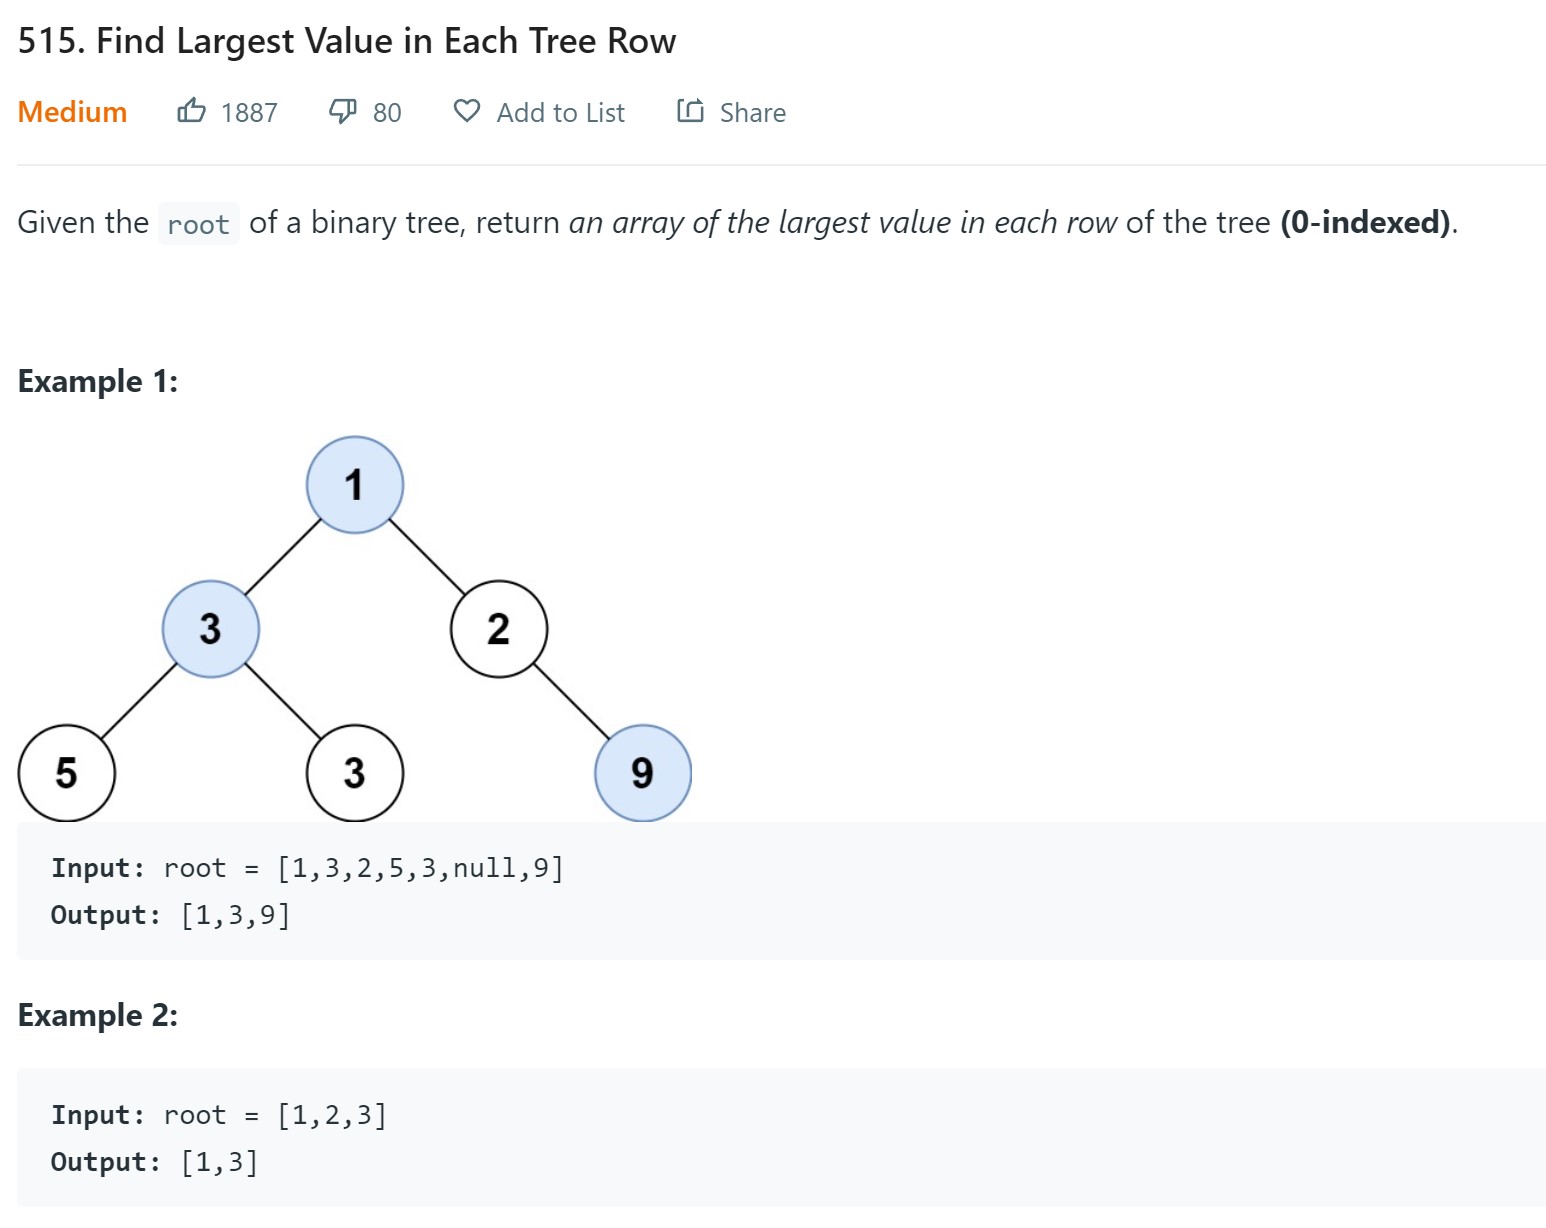Click the "Add to List" text
Image resolution: width=1546 pixels, height=1228 pixels.
tap(560, 113)
